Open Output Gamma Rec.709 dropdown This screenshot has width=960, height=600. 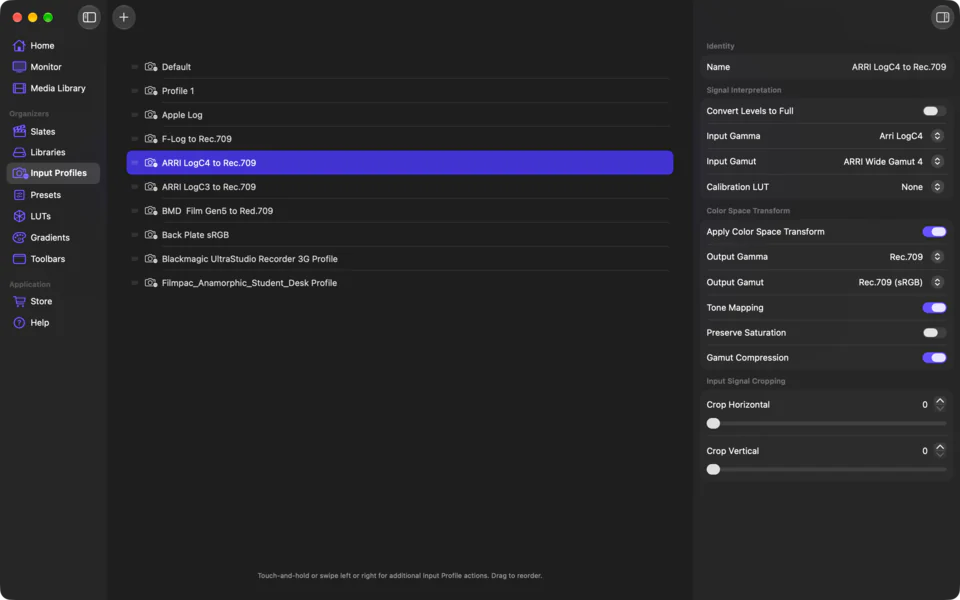coord(937,257)
